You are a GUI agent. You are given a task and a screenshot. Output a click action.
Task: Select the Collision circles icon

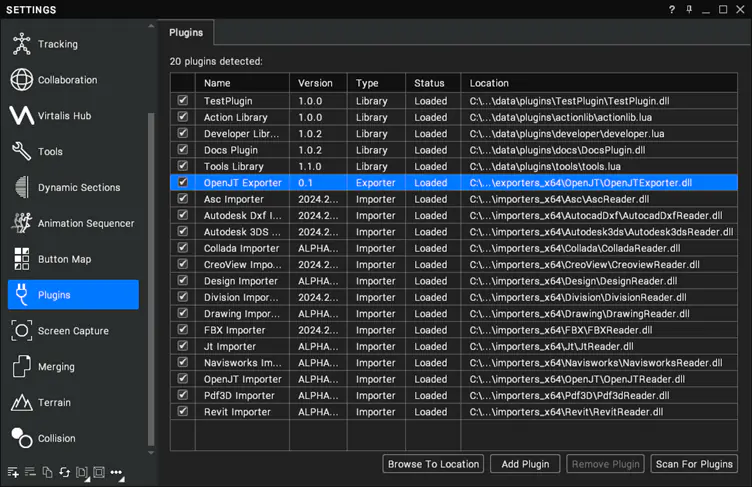coord(22,438)
